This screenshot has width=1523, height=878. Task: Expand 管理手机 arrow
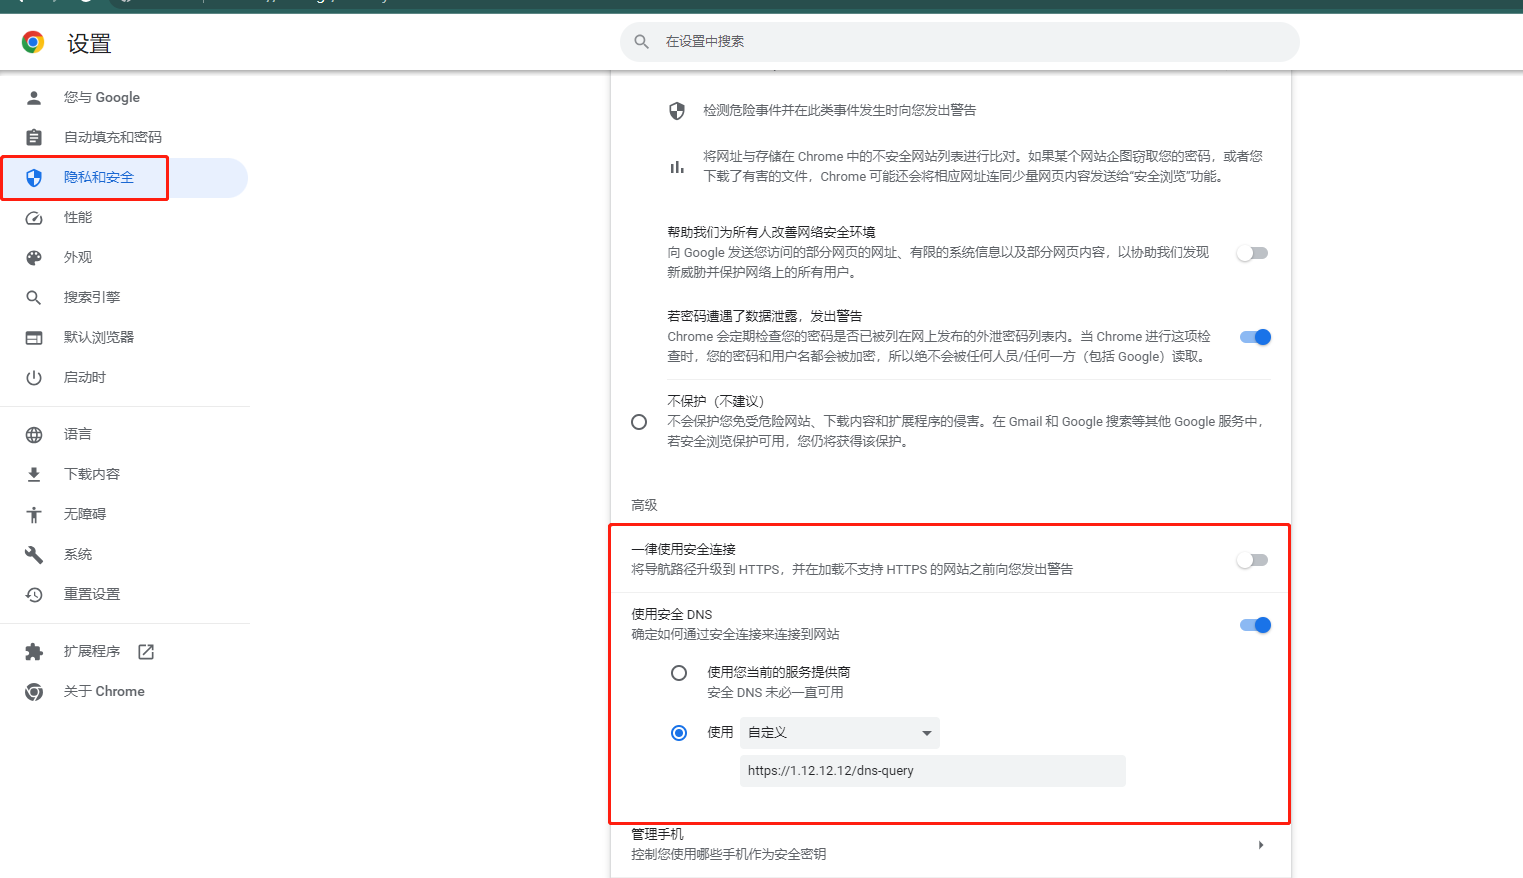(1261, 845)
